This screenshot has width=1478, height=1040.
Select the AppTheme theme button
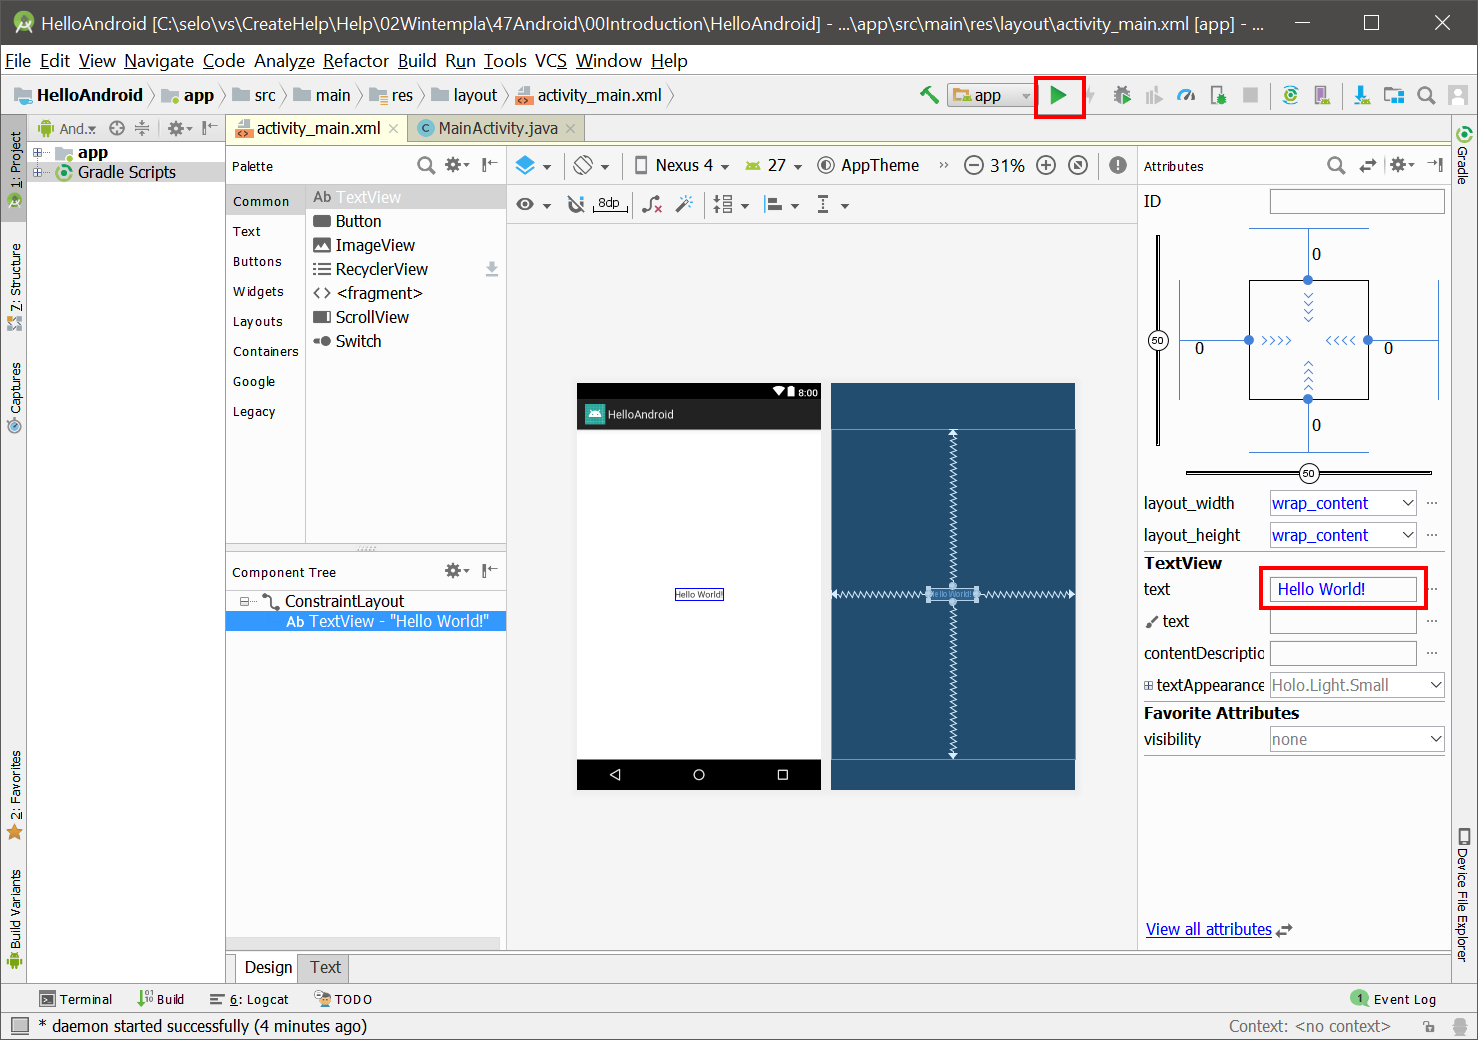[868, 165]
